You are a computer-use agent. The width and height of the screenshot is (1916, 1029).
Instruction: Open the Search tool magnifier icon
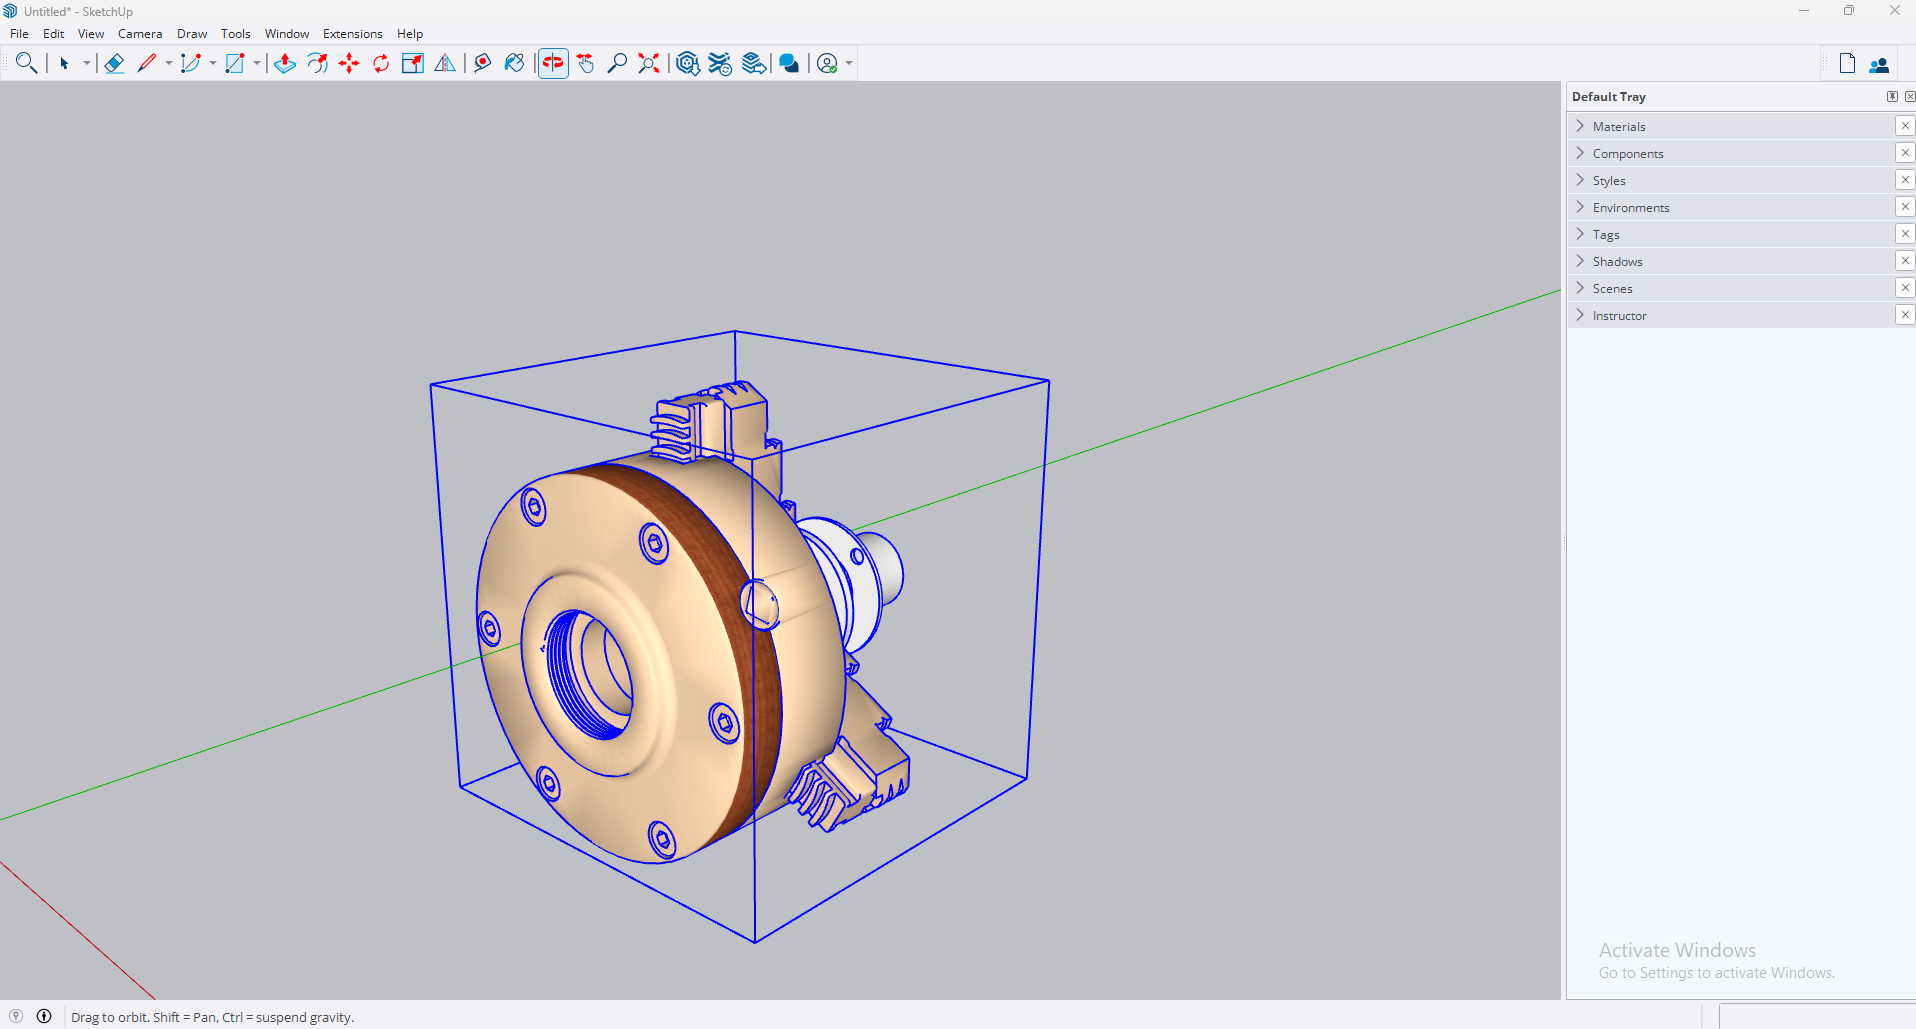pyautogui.click(x=27, y=63)
